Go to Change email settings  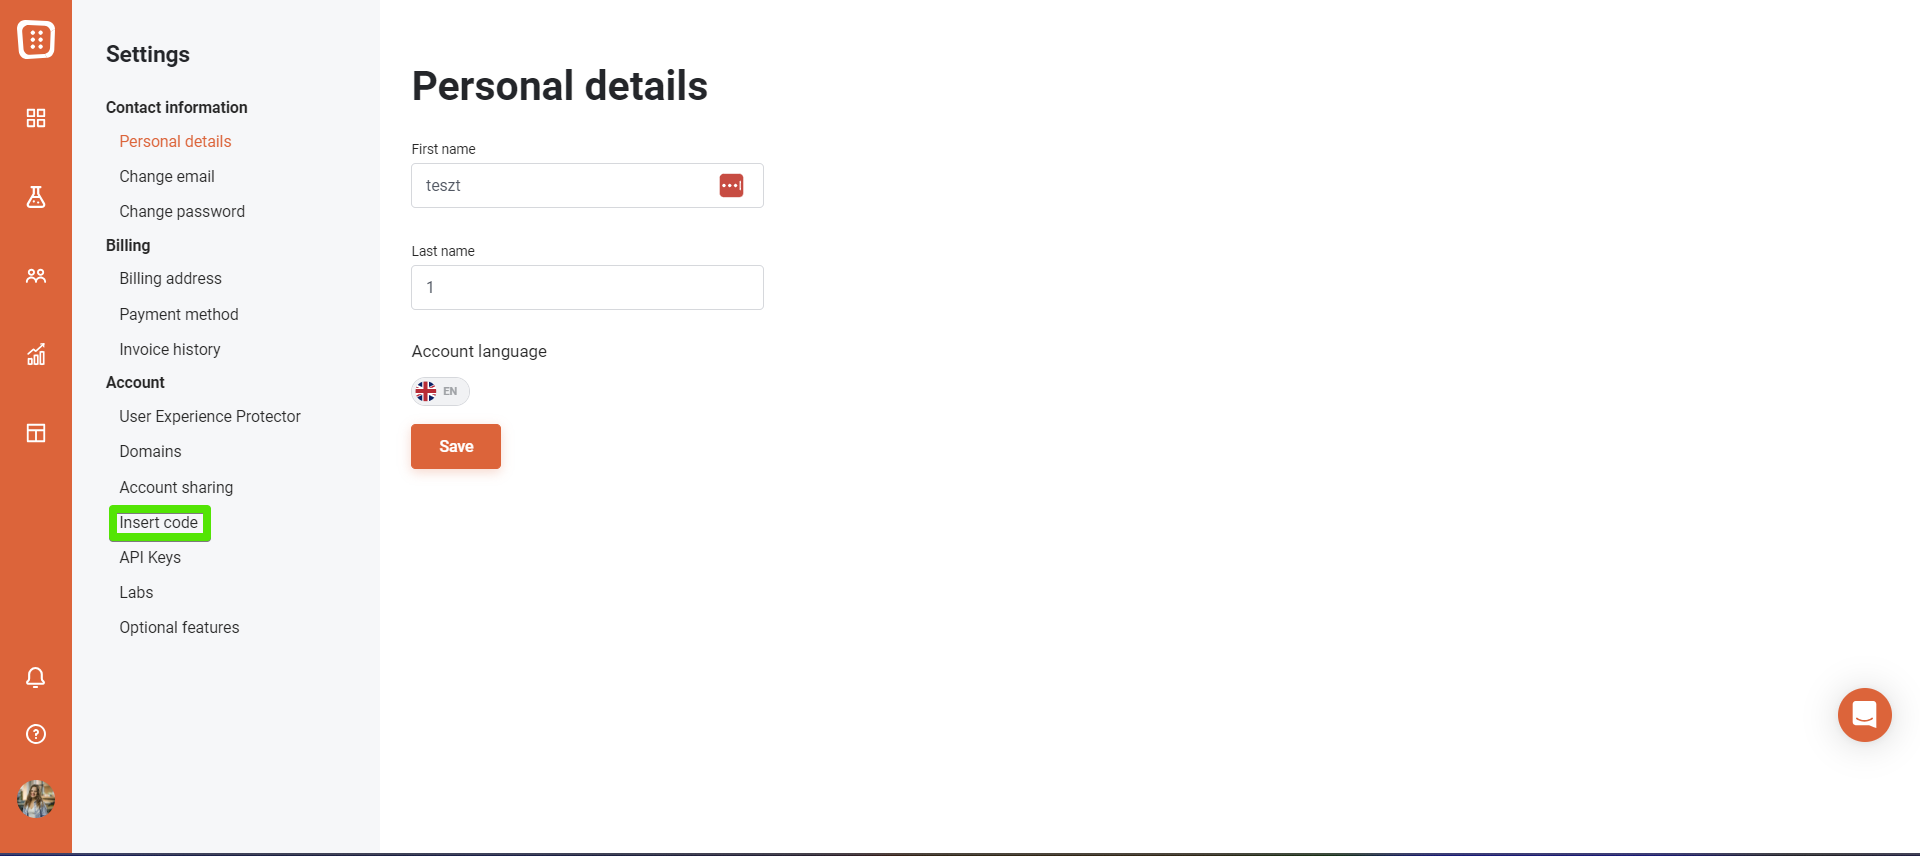pyautogui.click(x=167, y=177)
